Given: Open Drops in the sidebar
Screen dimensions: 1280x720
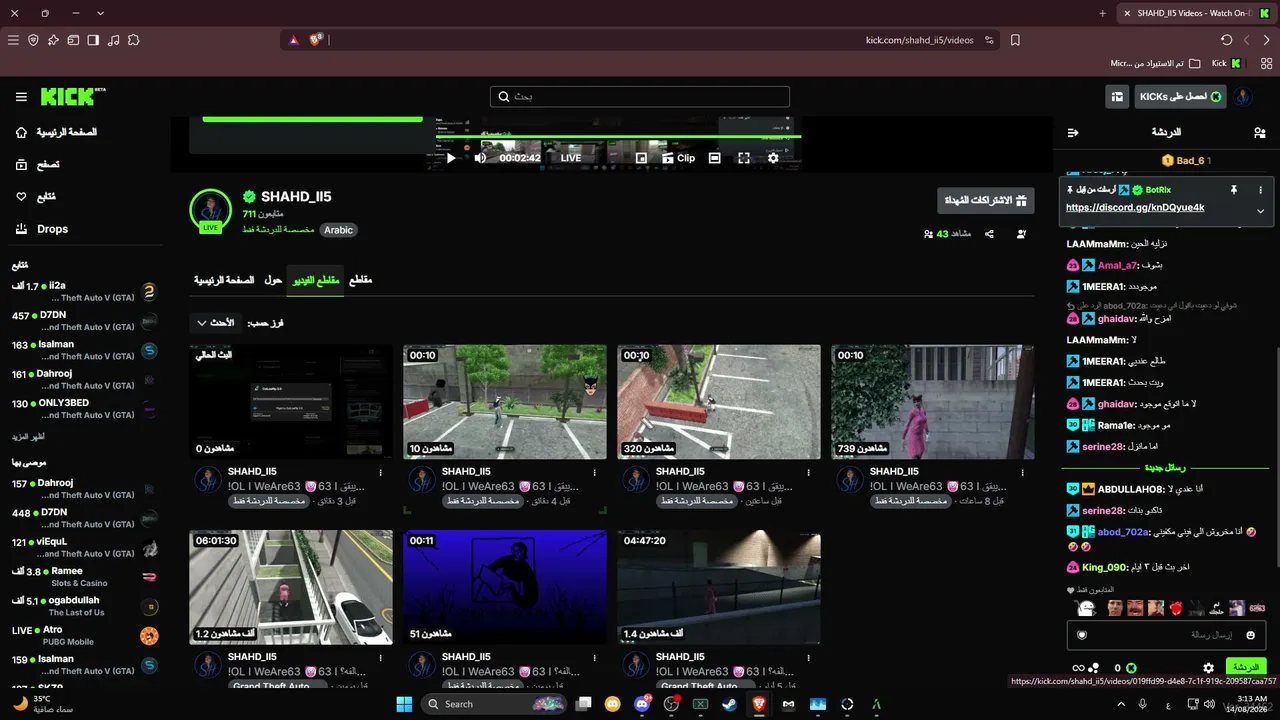Looking at the screenshot, I should click(x=42, y=229).
